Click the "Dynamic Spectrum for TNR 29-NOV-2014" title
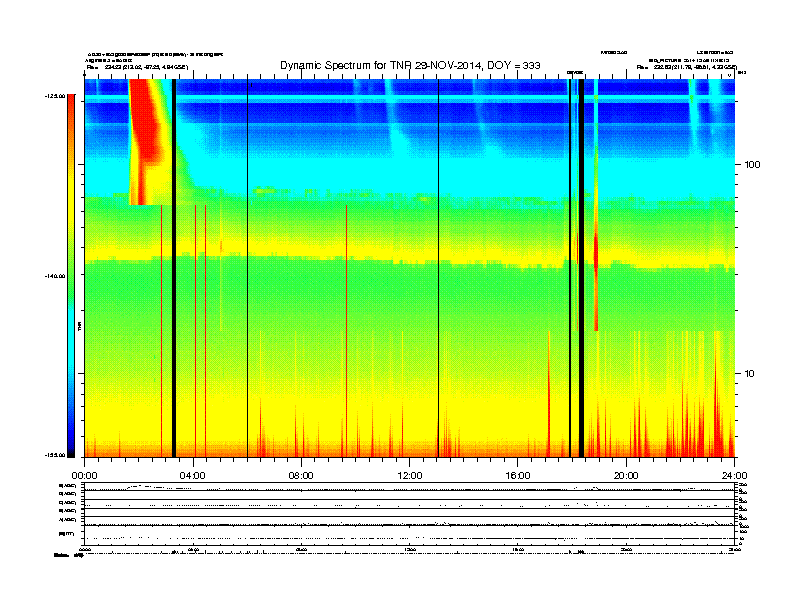This screenshot has height=612, width=792. [410, 66]
